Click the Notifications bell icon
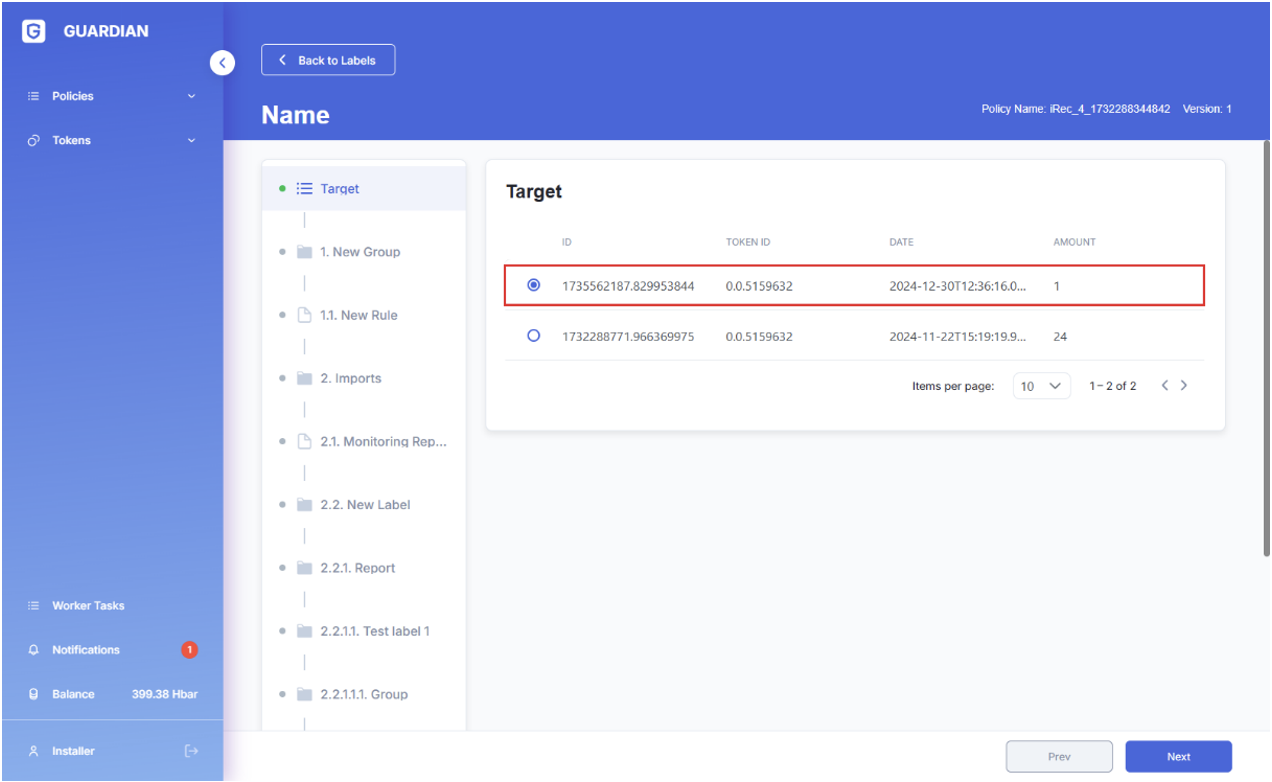The width and height of the screenshot is (1272, 782). 34,650
